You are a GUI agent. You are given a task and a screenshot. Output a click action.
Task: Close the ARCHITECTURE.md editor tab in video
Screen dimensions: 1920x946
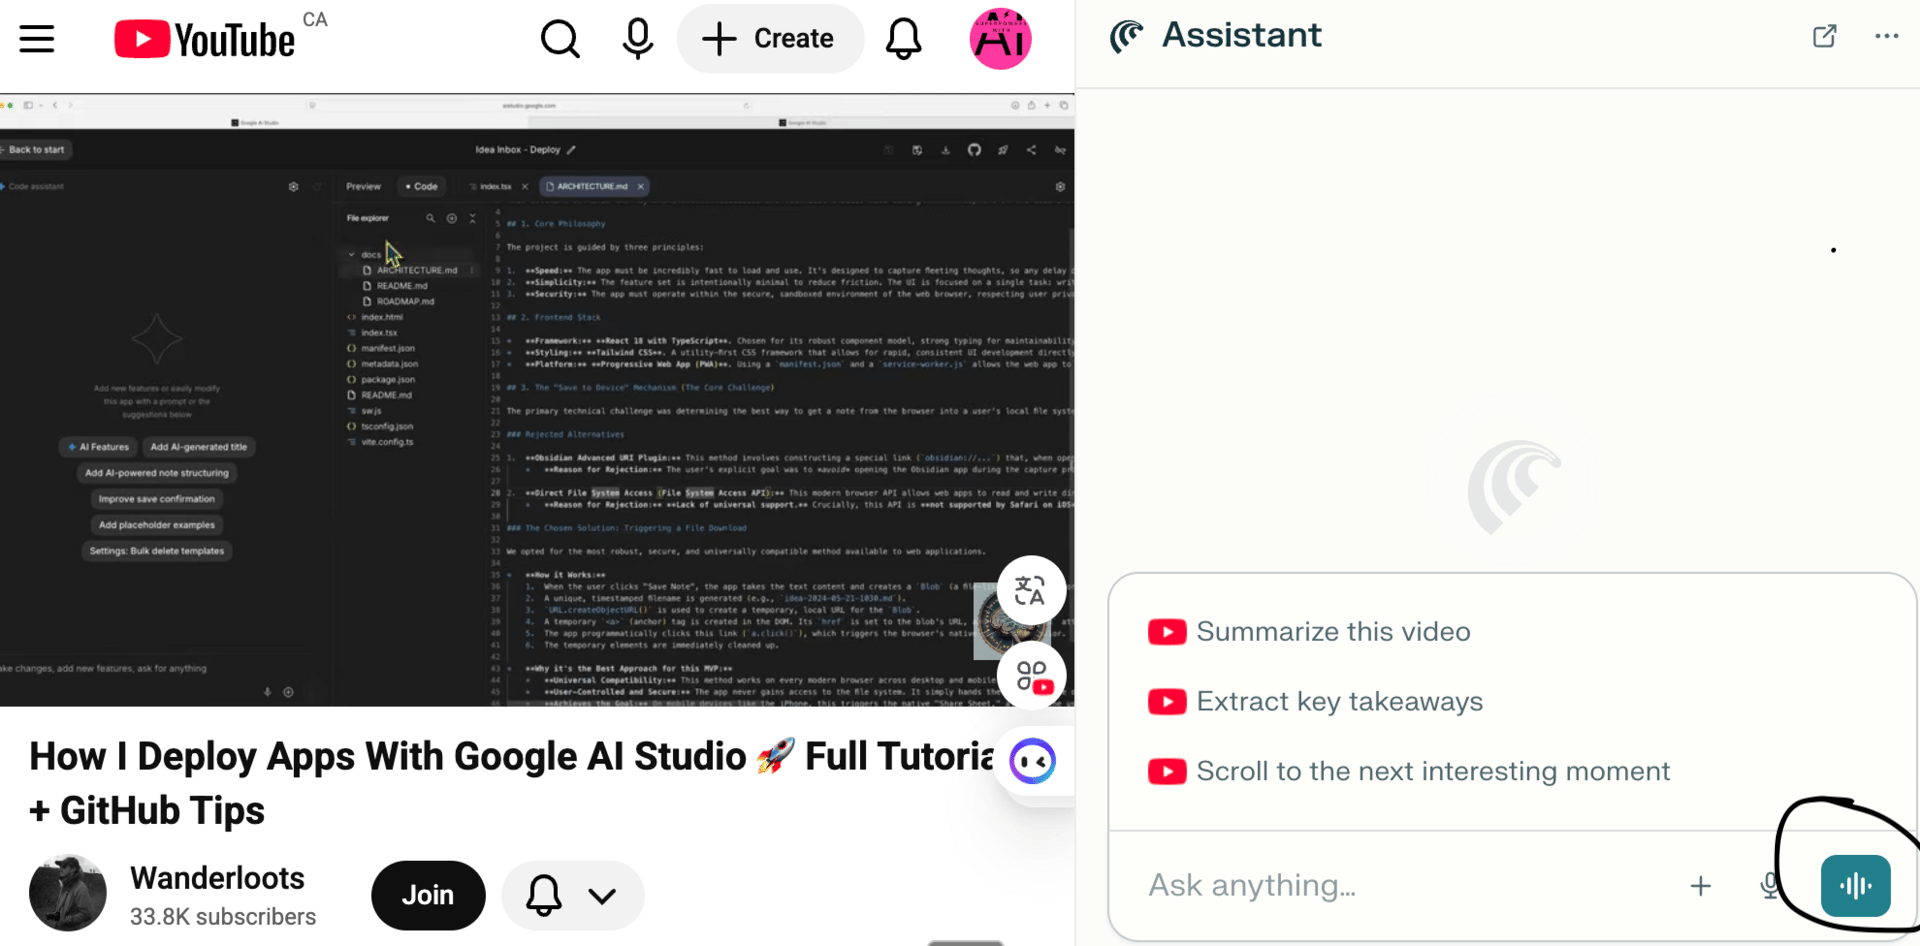coord(641,187)
